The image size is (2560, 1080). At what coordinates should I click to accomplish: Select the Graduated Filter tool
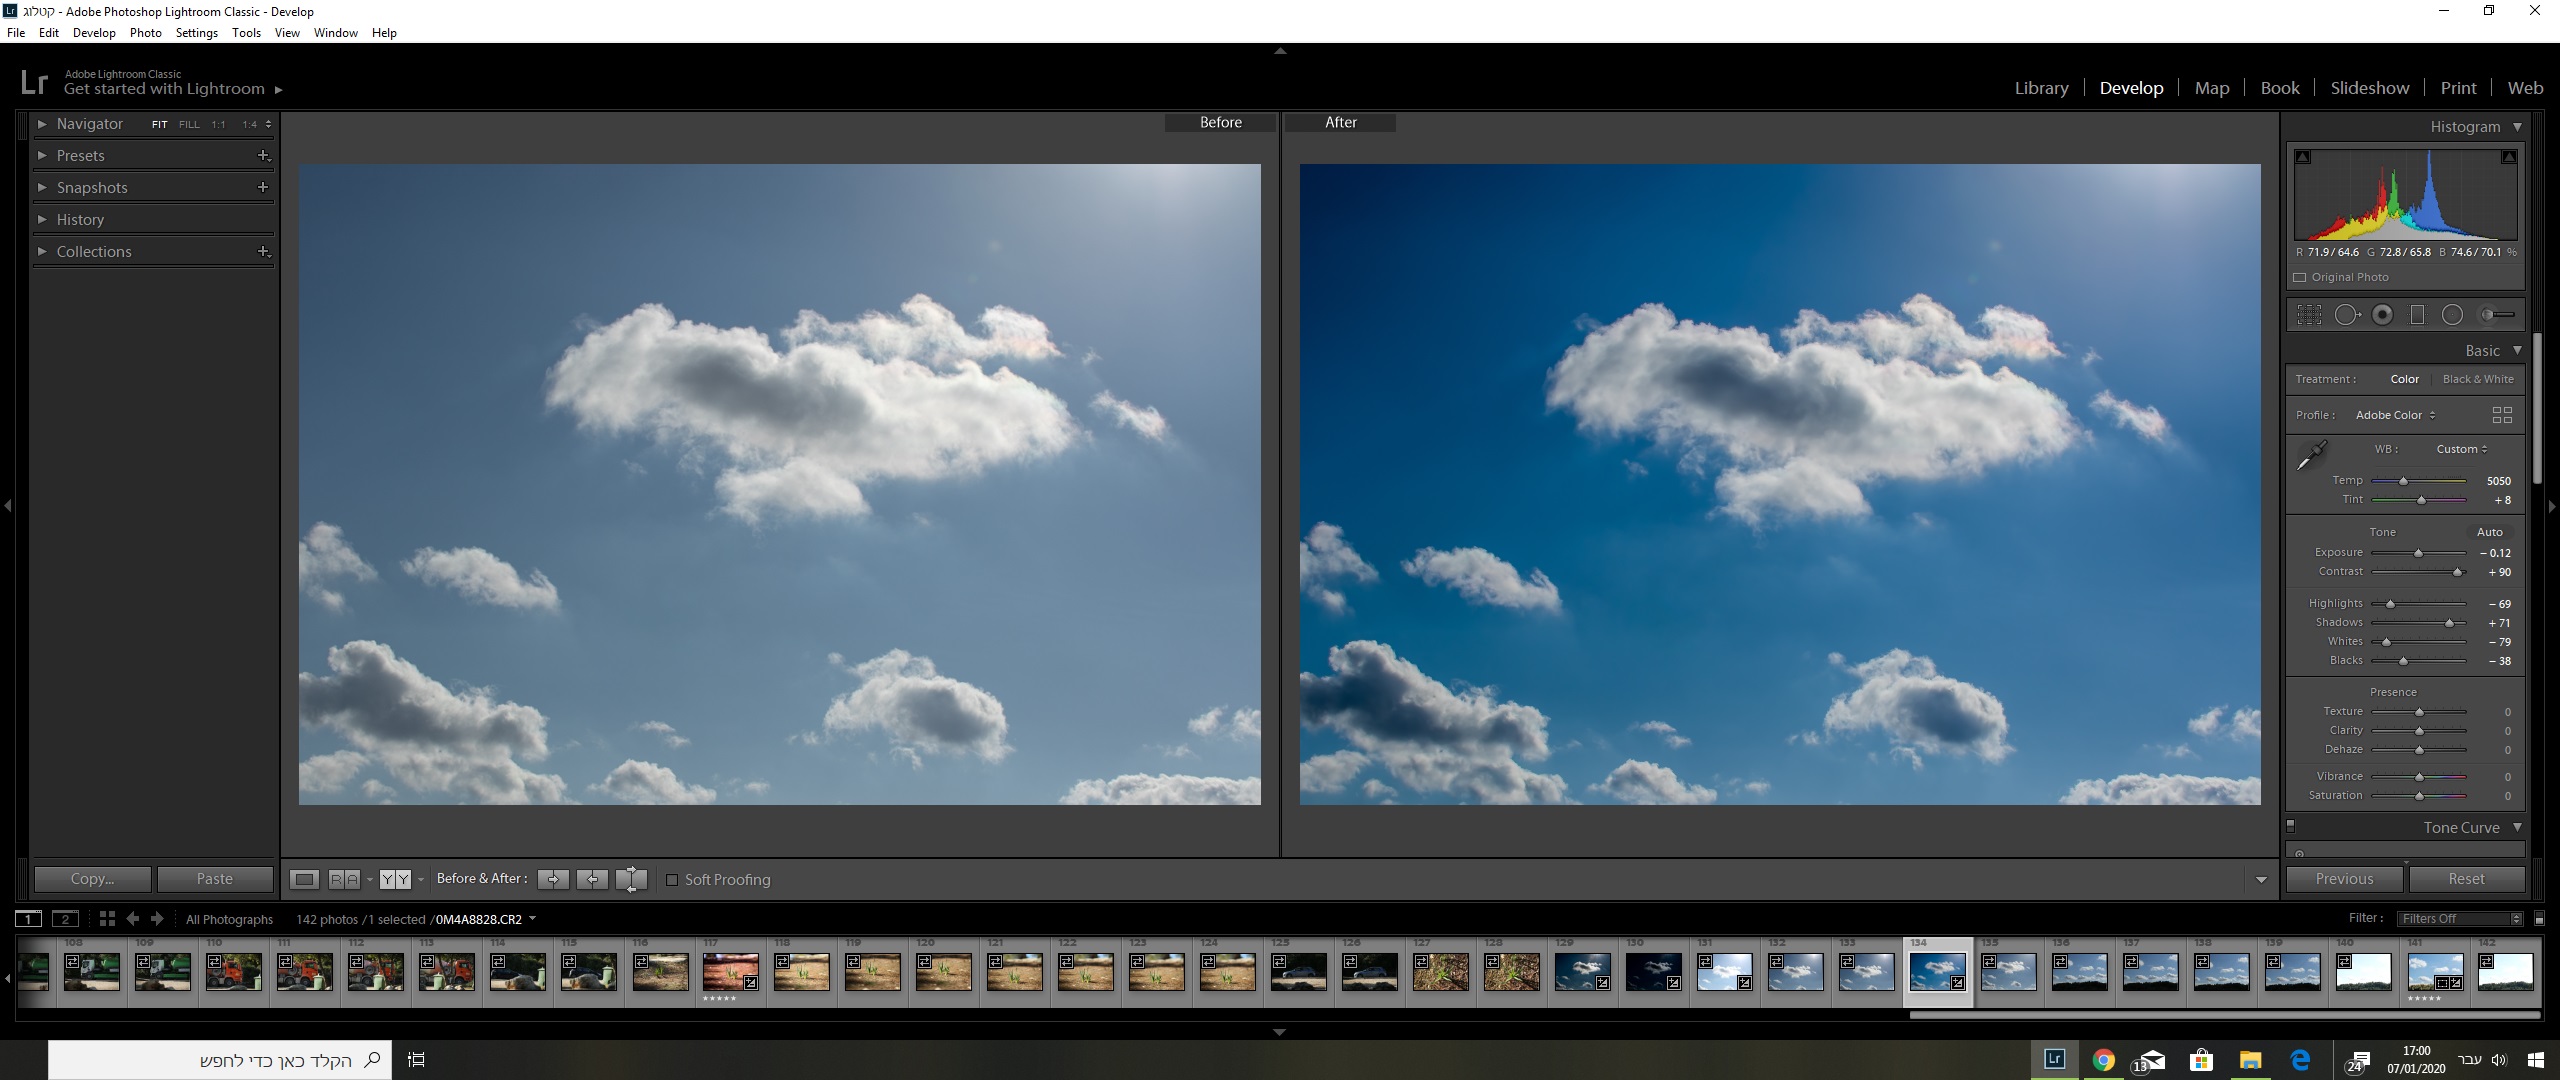[2417, 315]
